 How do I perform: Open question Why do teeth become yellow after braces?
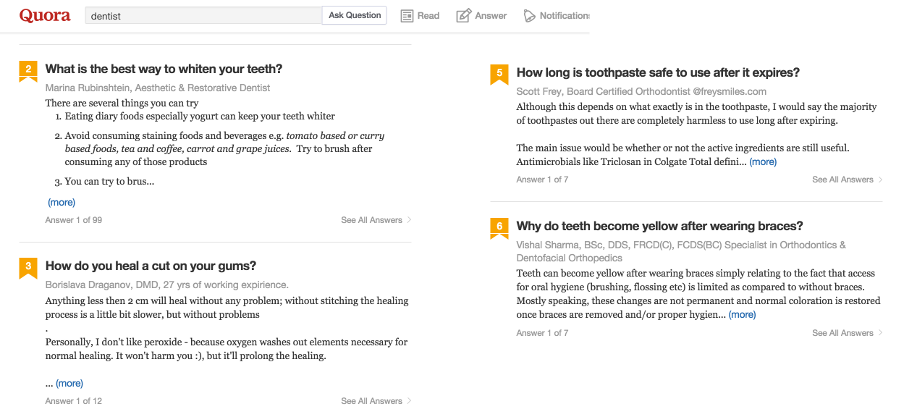(660, 225)
